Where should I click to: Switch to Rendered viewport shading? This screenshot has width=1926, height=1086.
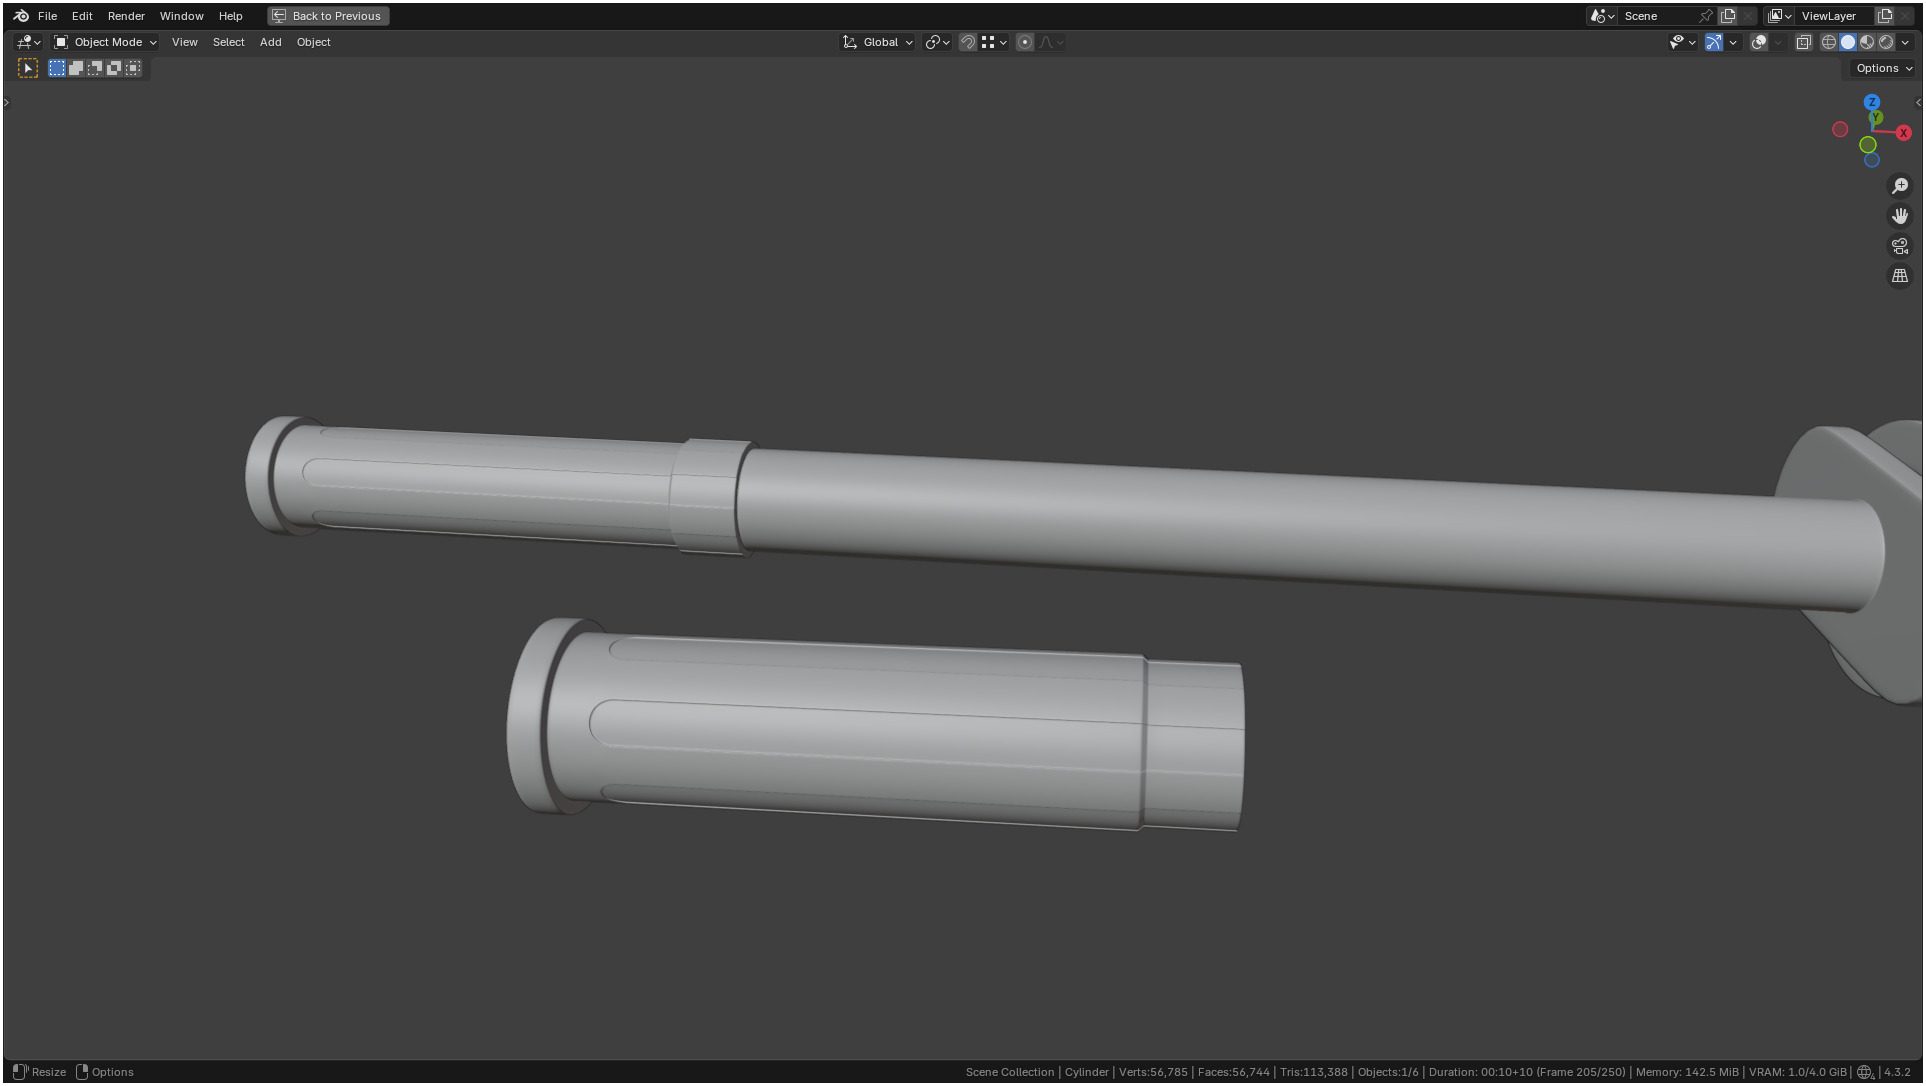(x=1886, y=42)
